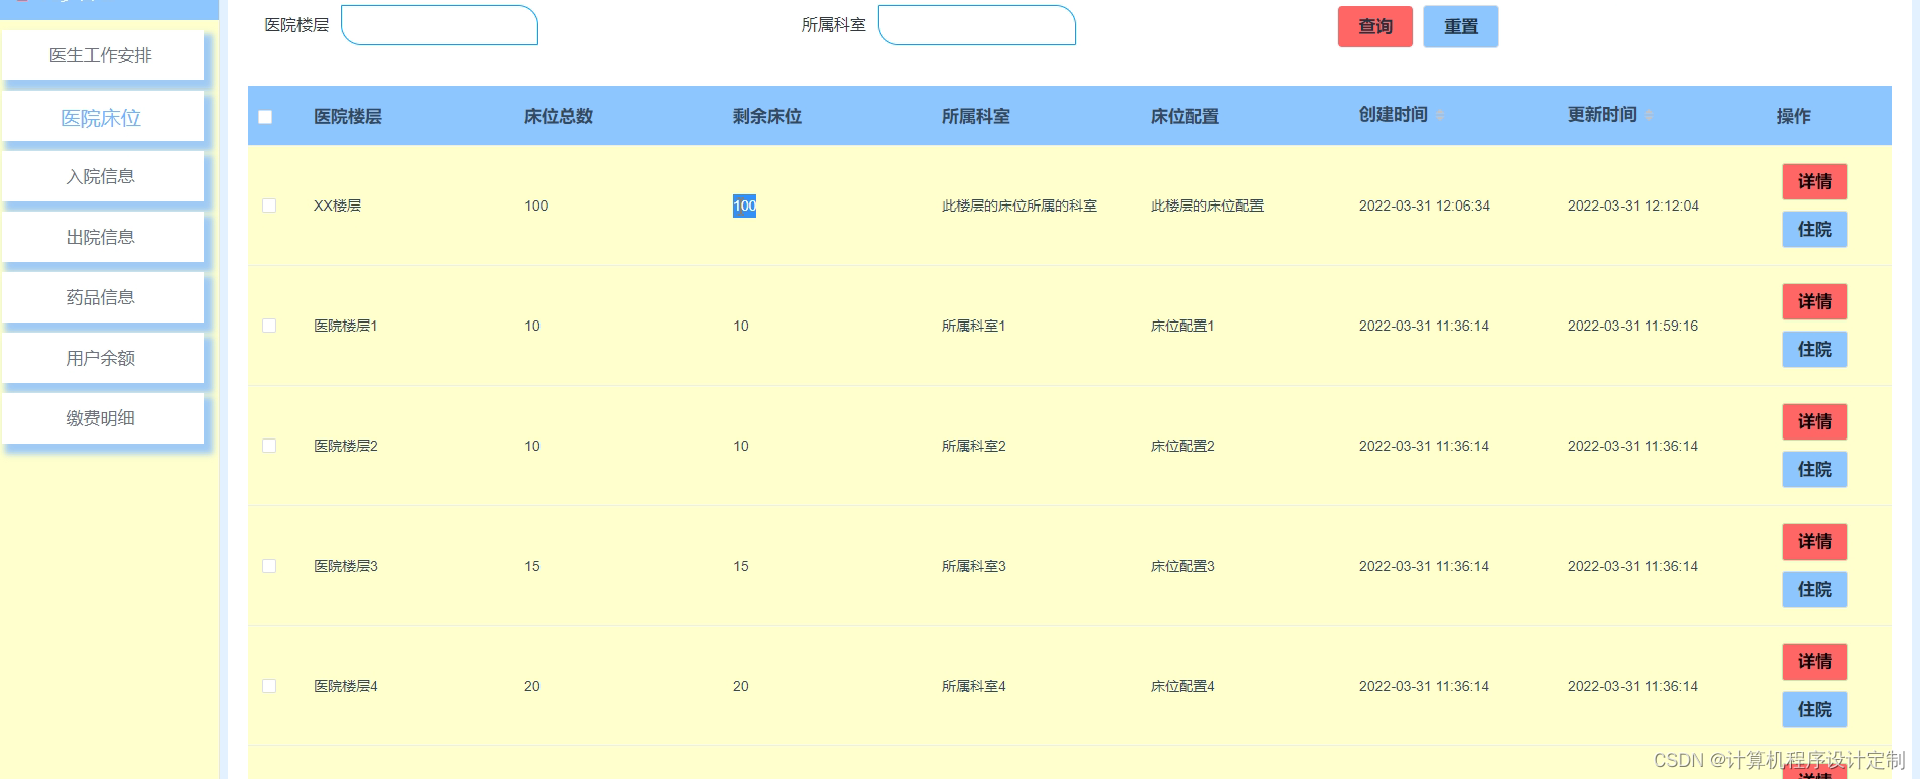Click 住院 for the 医院楼层1 row
1920x779 pixels.
(1815, 350)
